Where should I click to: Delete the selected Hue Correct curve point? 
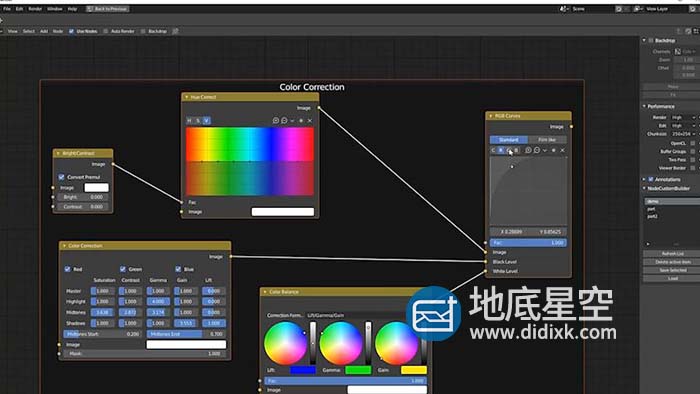click(310, 120)
